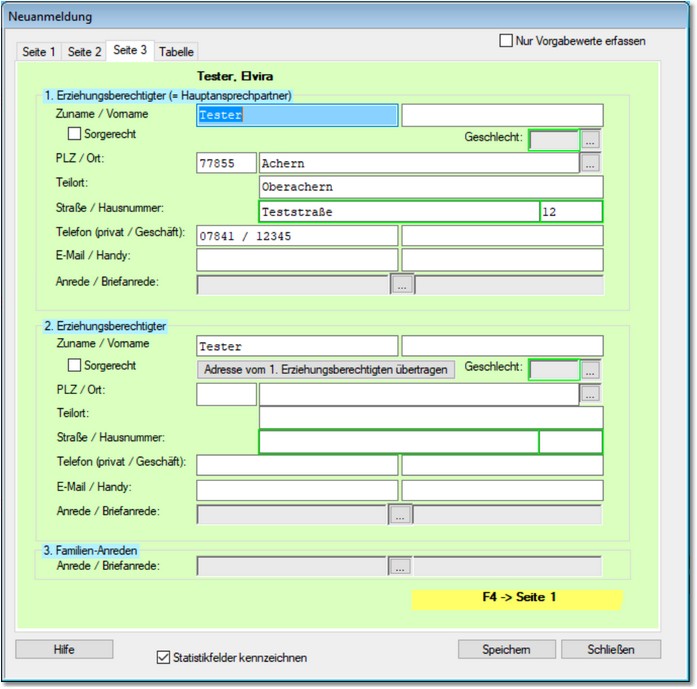Check Nur Vorgabewerte erfassen
The height and width of the screenshot is (689, 697).
click(506, 41)
